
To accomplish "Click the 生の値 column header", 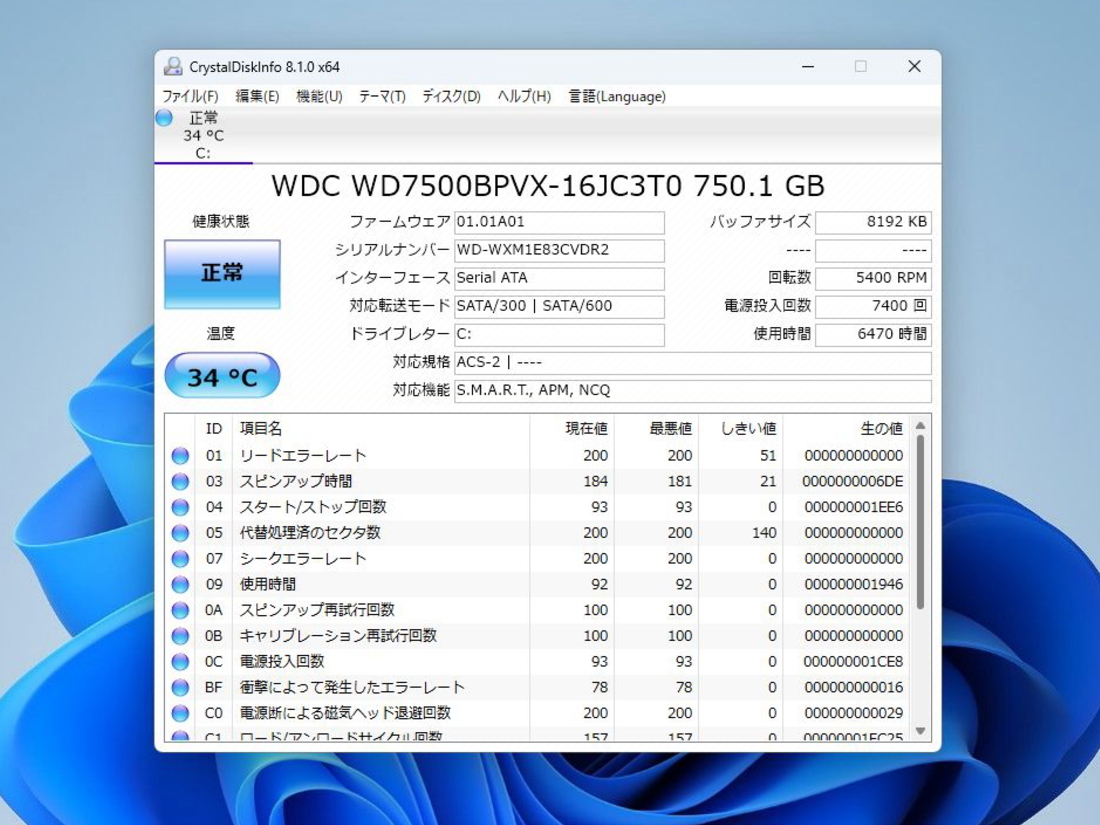I will pyautogui.click(x=845, y=429).
